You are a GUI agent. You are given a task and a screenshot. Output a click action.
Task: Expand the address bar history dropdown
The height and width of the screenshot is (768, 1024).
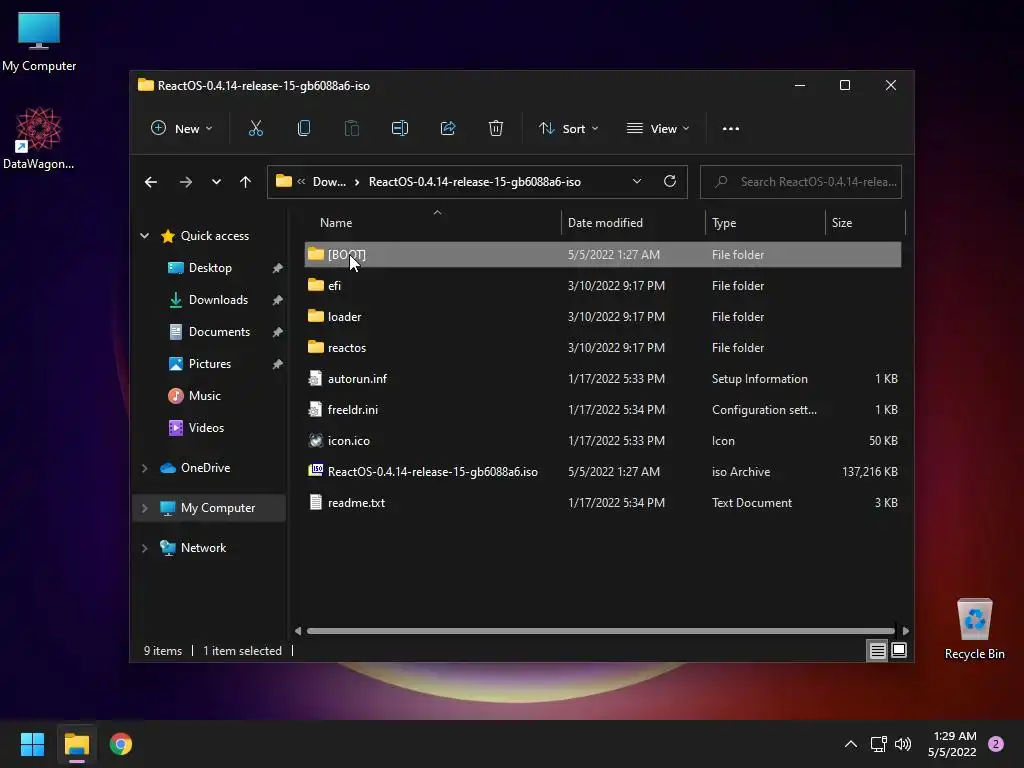[637, 182]
